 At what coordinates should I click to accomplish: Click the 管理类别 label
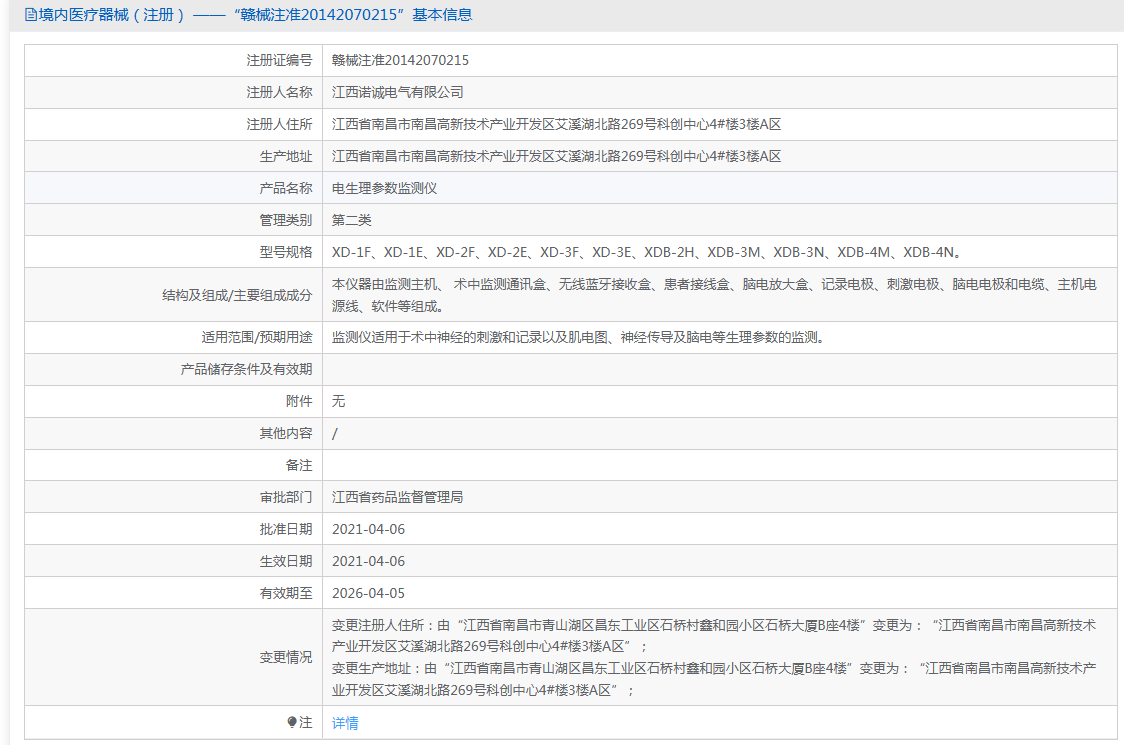pos(286,220)
